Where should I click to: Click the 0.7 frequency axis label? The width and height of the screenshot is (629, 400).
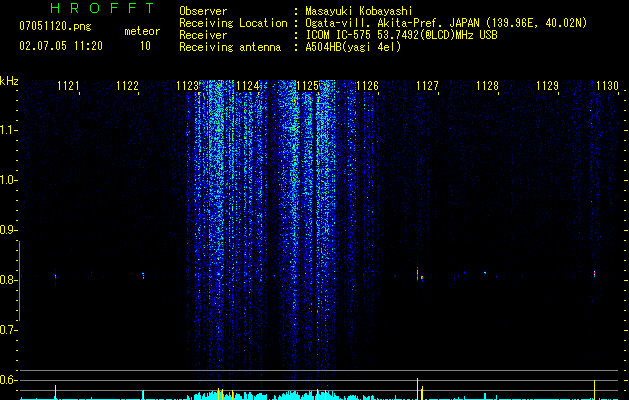coord(8,330)
